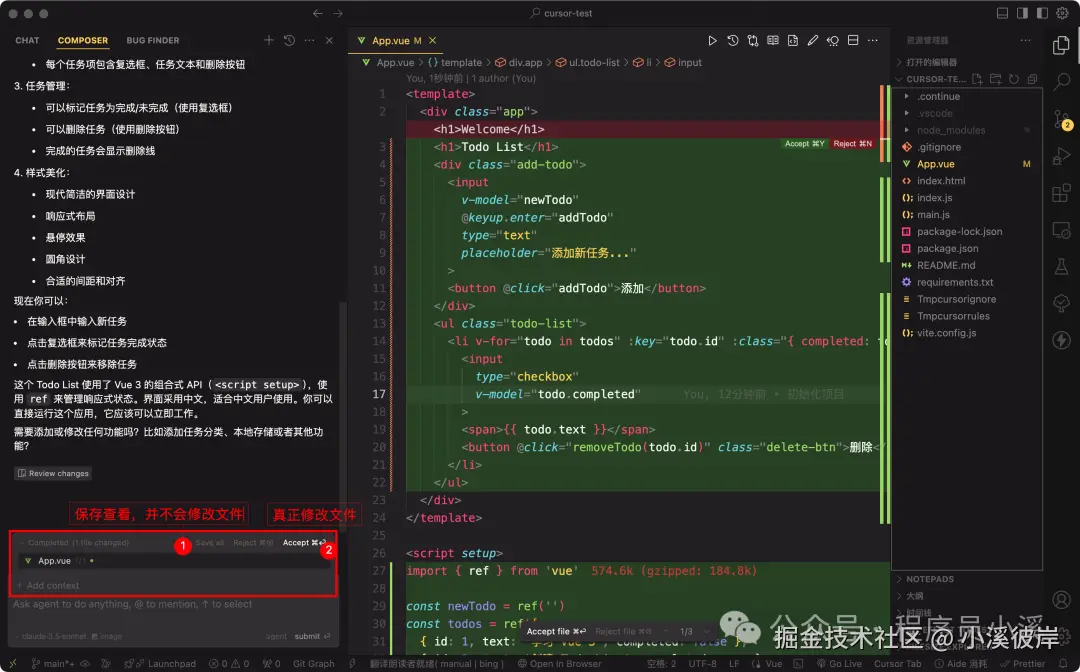This screenshot has height=672, width=1080.
Task: Run the App.vue file with the play icon
Action: coord(713,40)
